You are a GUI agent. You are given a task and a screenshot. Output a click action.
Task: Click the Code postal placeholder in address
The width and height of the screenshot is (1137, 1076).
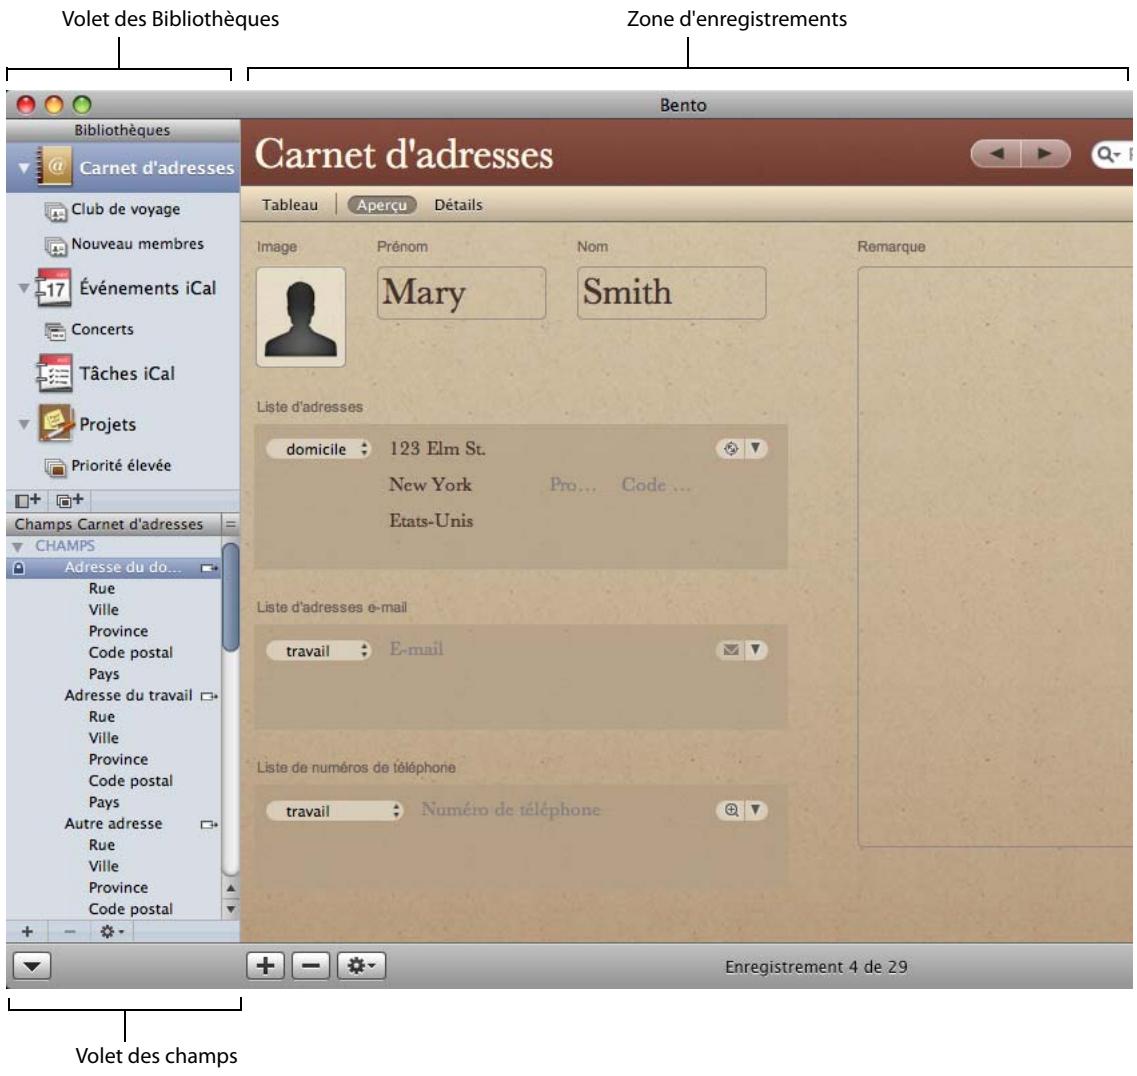pyautogui.click(x=656, y=485)
